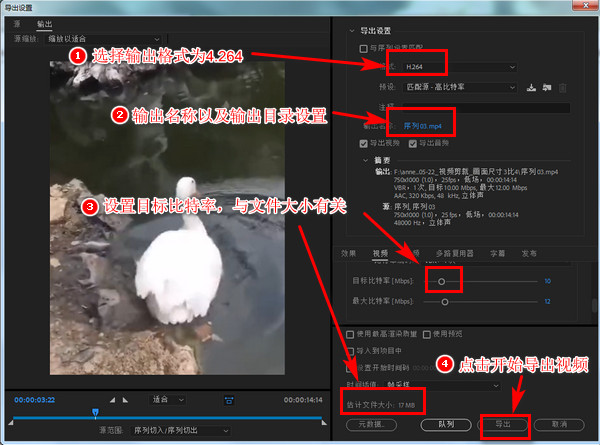Click the 元数据 button

(x=371, y=425)
